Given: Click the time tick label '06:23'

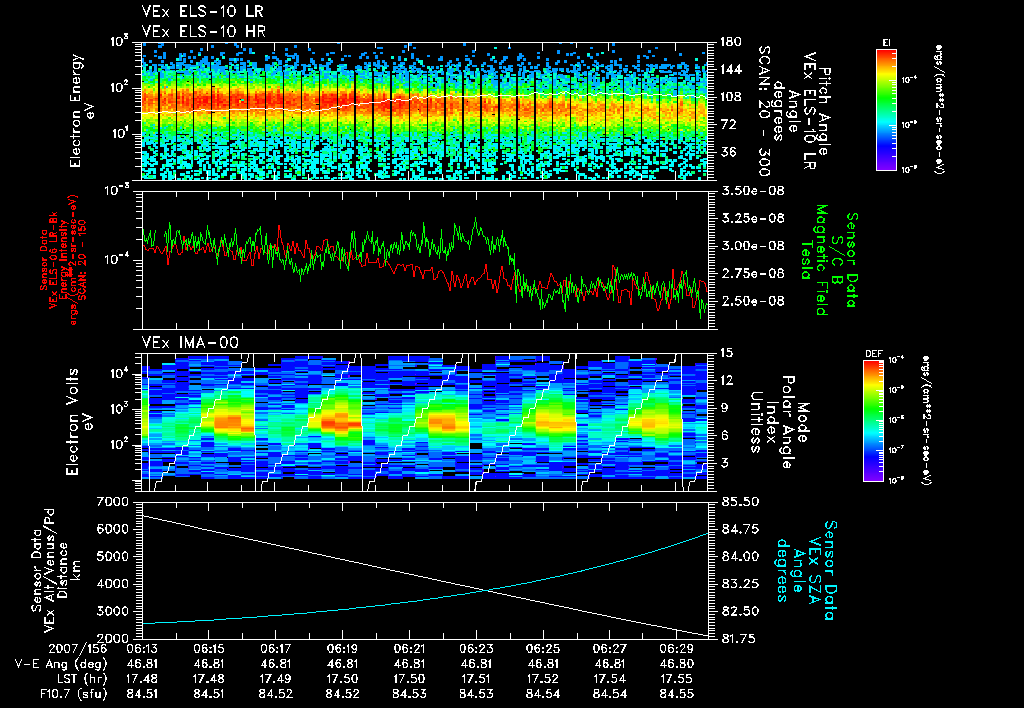Looking at the screenshot, I should click(x=476, y=651).
